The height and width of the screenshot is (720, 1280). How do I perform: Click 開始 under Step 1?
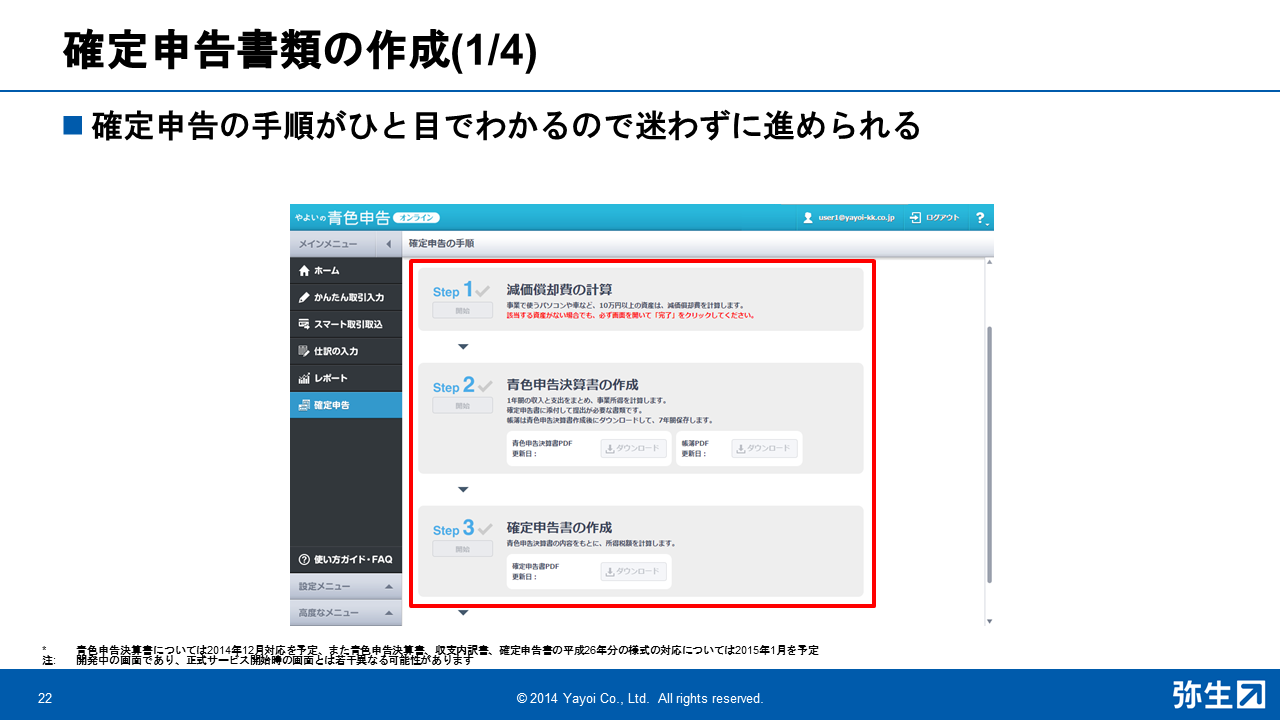pos(462,310)
